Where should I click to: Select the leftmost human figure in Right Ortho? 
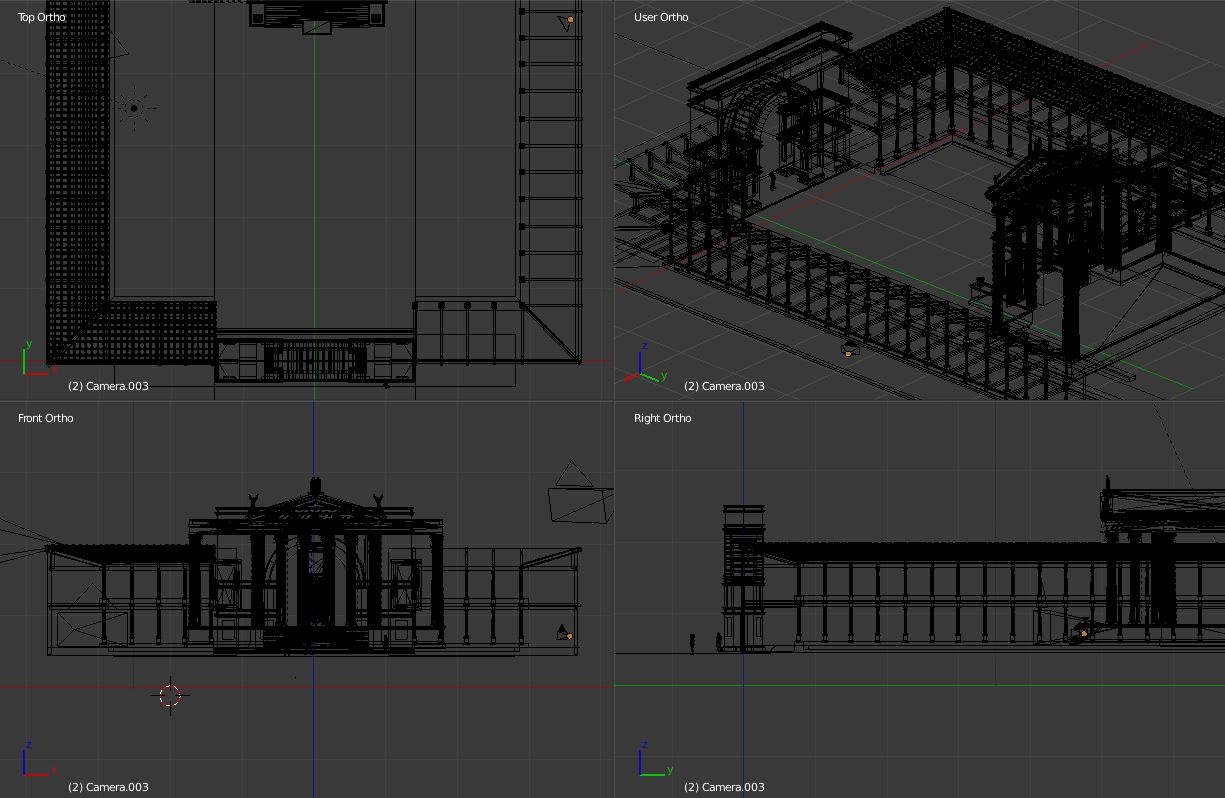pos(692,643)
